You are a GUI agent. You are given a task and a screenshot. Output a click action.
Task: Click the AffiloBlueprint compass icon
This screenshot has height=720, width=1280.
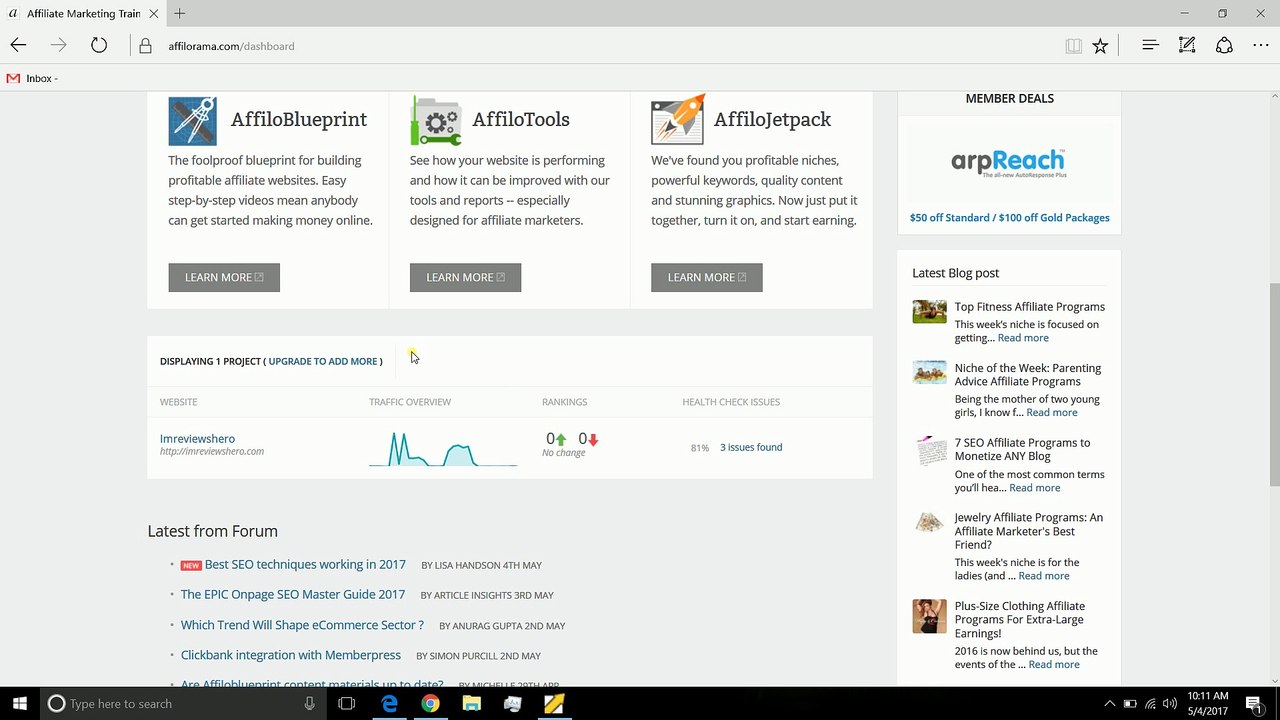[192, 121]
